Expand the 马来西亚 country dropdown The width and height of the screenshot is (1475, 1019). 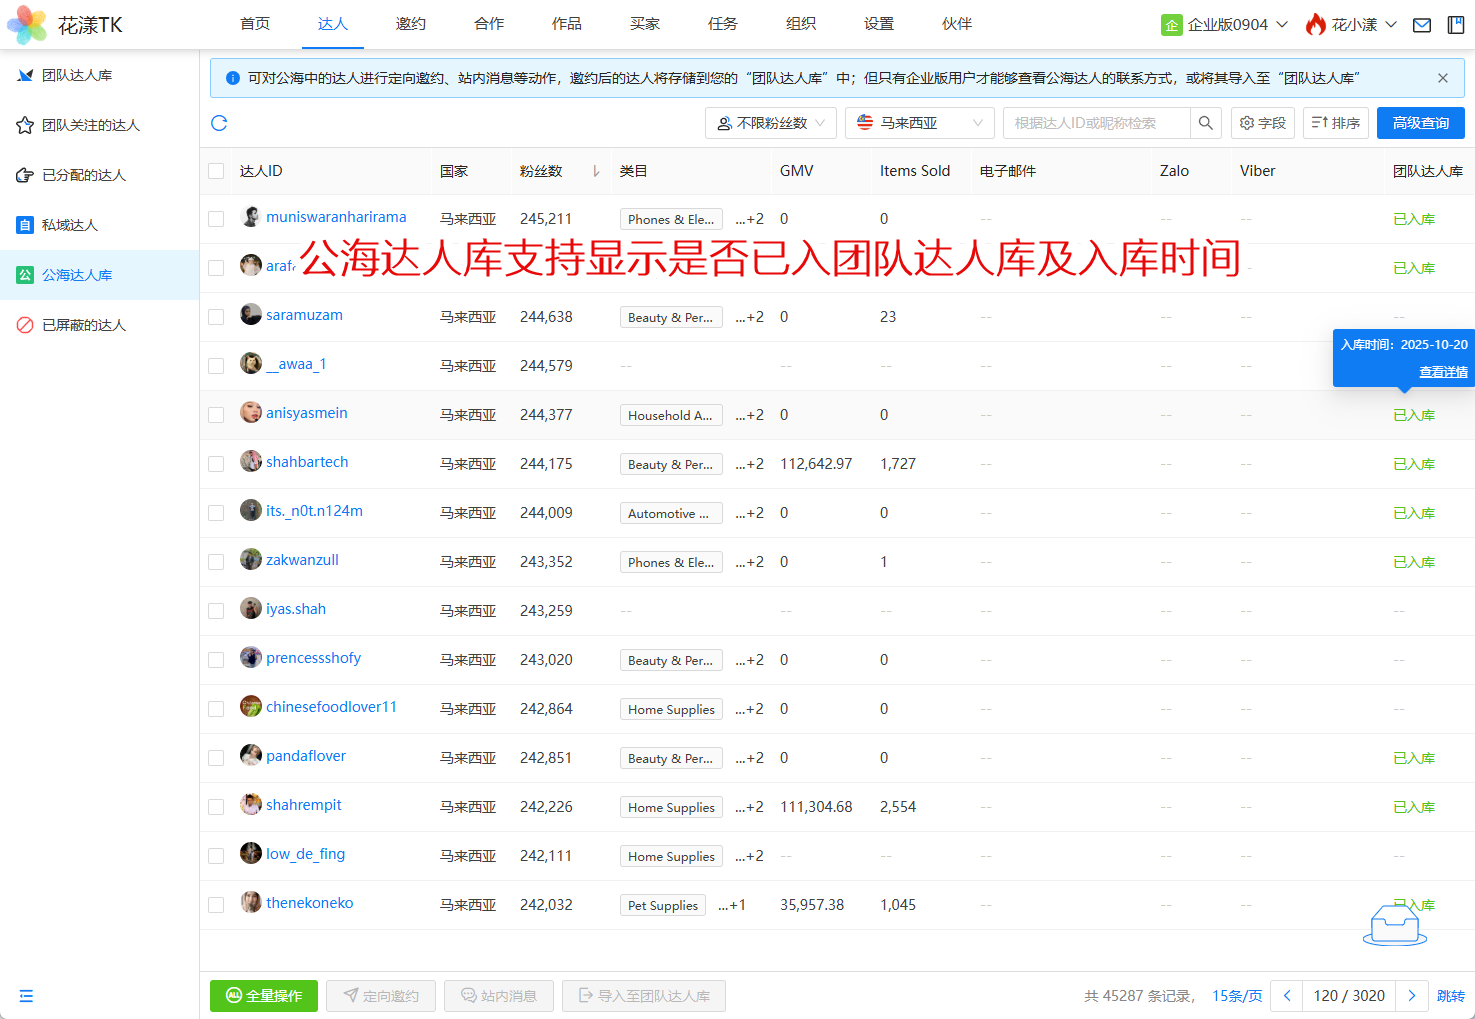(919, 123)
